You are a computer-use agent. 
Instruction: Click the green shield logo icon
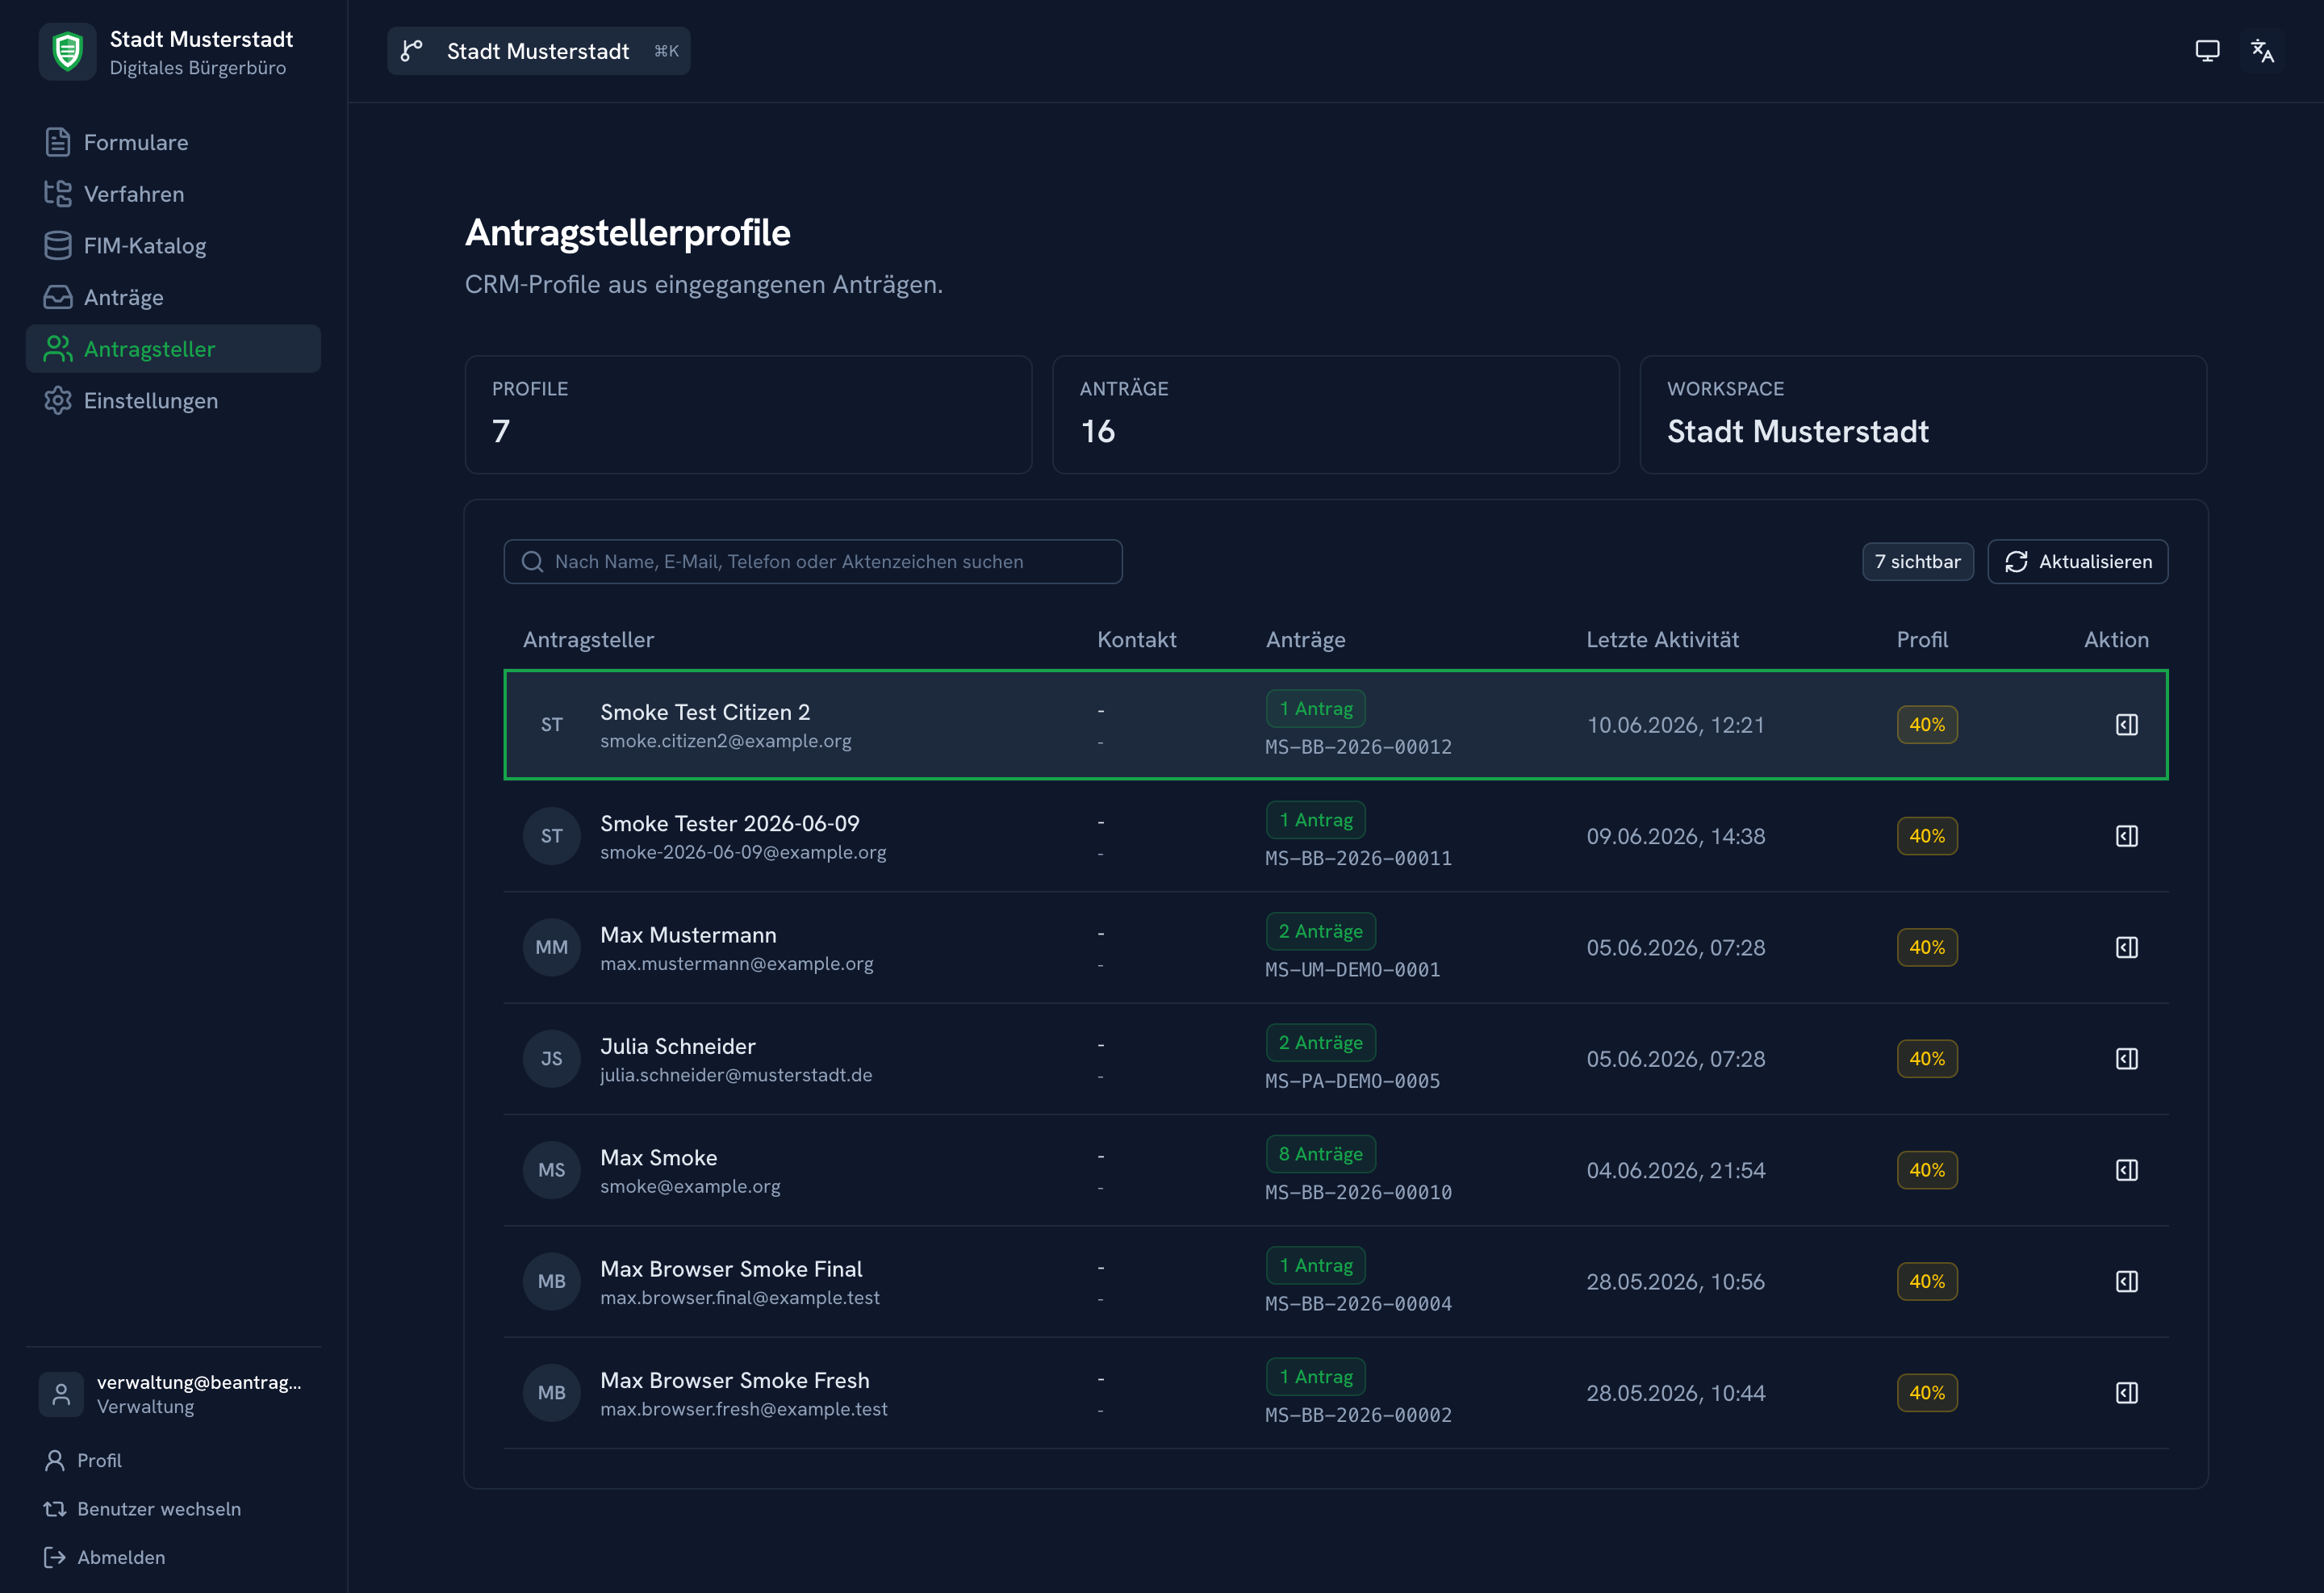point(67,51)
